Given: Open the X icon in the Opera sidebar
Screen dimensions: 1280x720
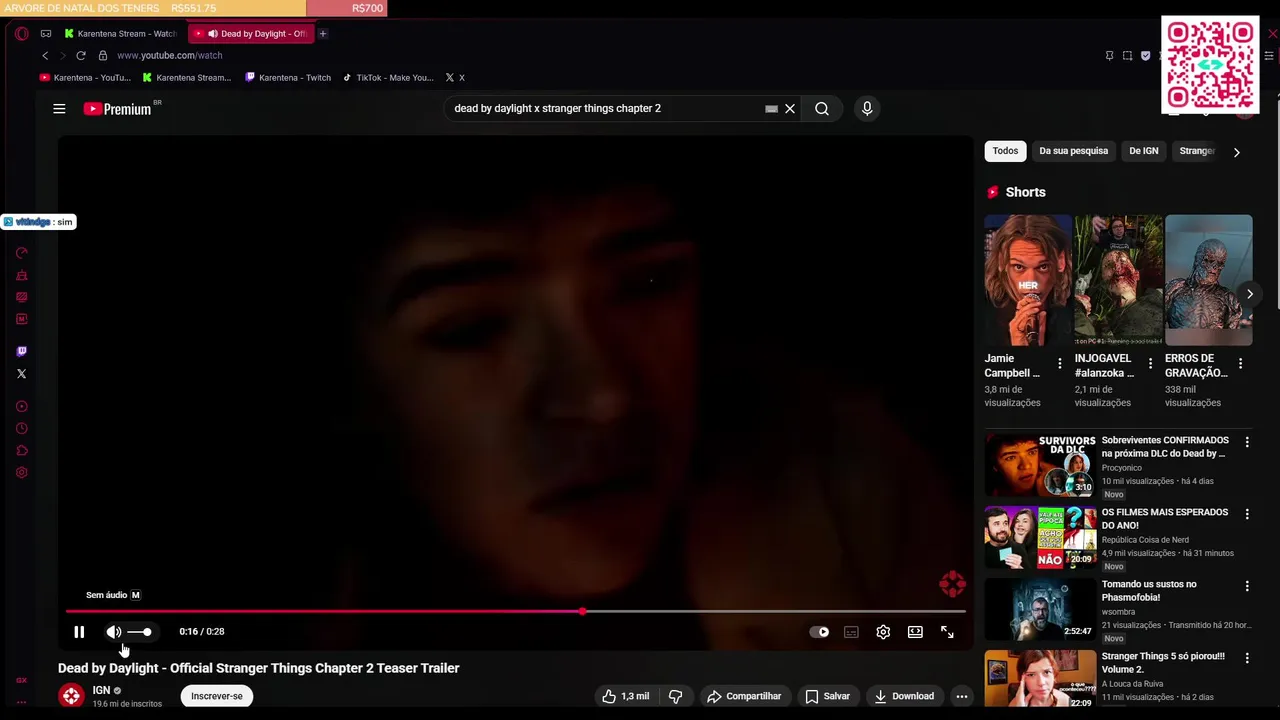Looking at the screenshot, I should point(22,374).
